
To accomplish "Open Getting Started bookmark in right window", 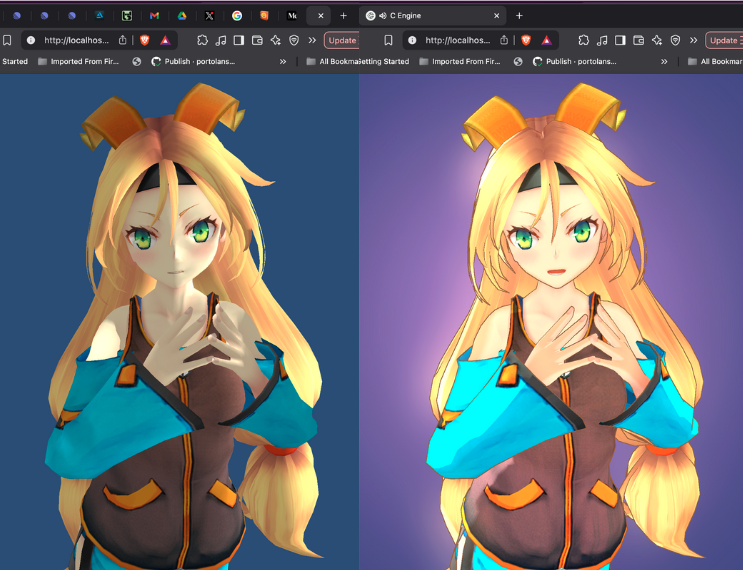I will point(384,62).
